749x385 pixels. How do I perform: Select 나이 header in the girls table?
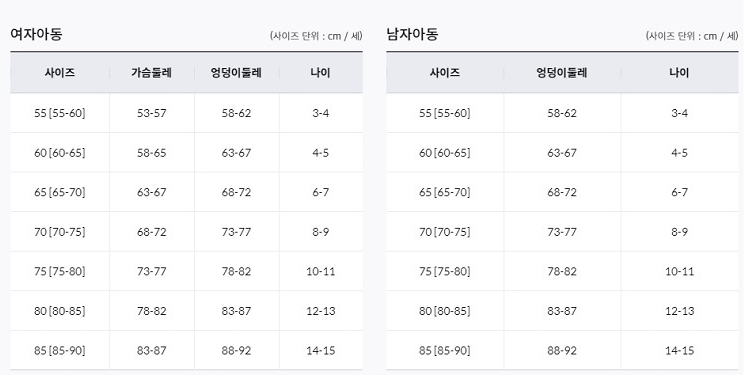click(320, 73)
